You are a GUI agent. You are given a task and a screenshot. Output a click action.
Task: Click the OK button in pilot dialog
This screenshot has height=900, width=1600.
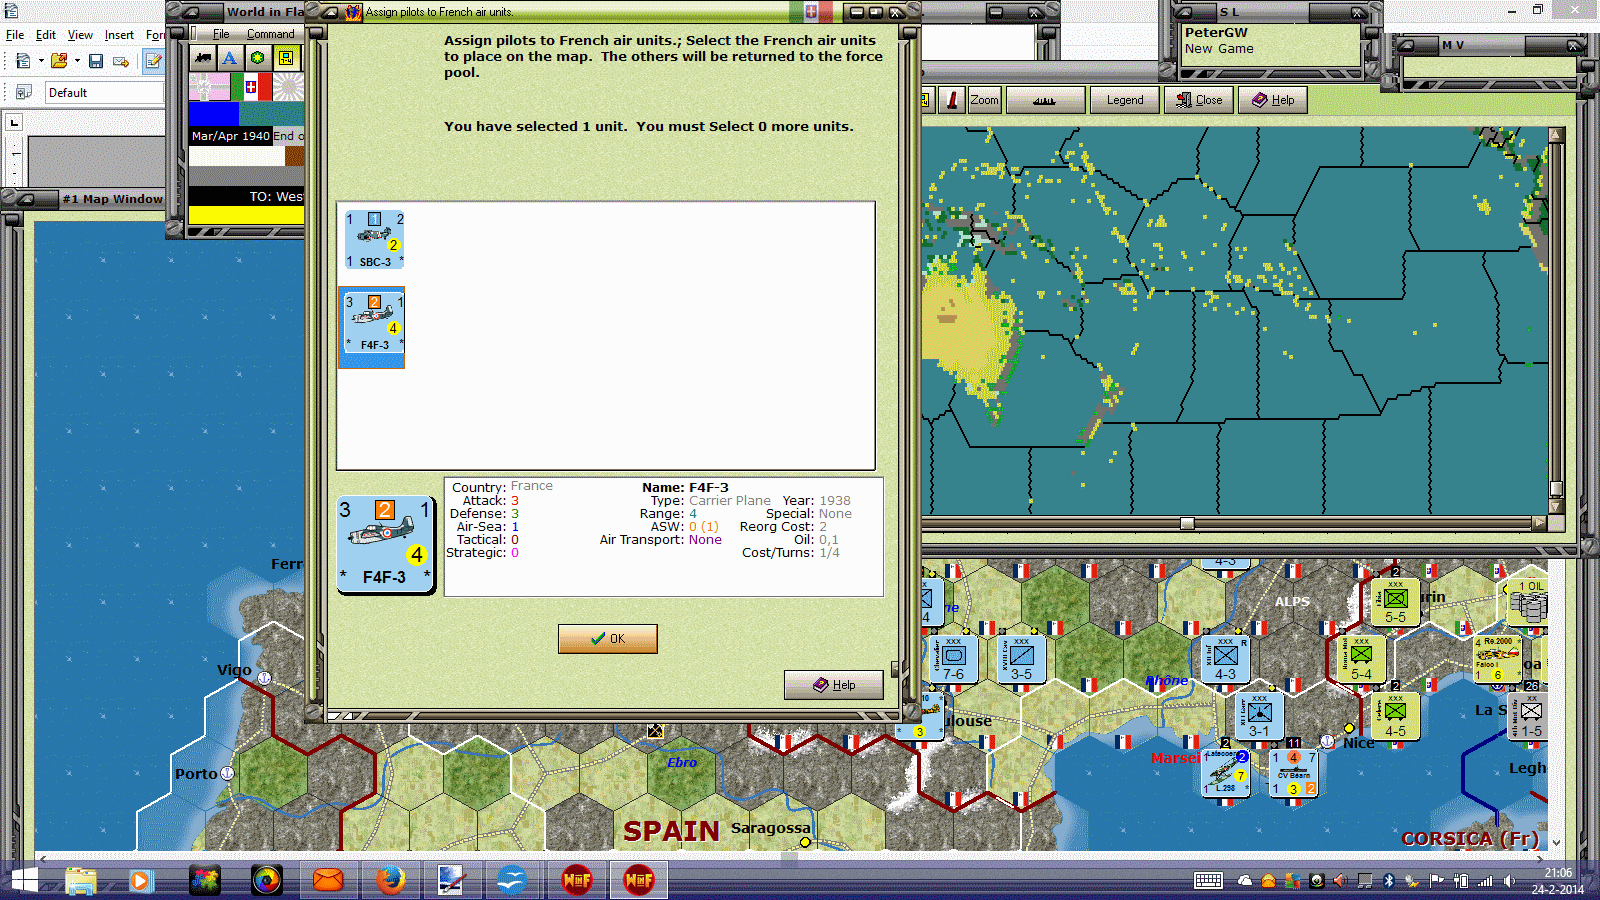pyautogui.click(x=607, y=639)
